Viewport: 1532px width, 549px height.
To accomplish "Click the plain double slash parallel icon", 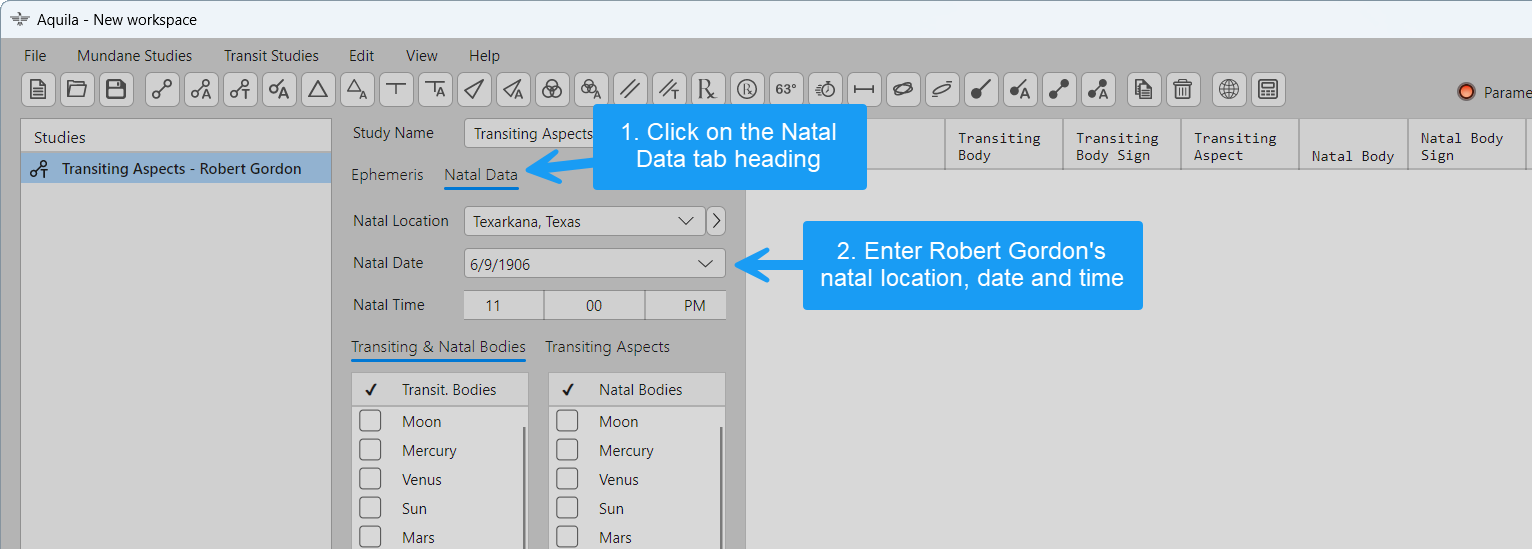I will click(630, 89).
